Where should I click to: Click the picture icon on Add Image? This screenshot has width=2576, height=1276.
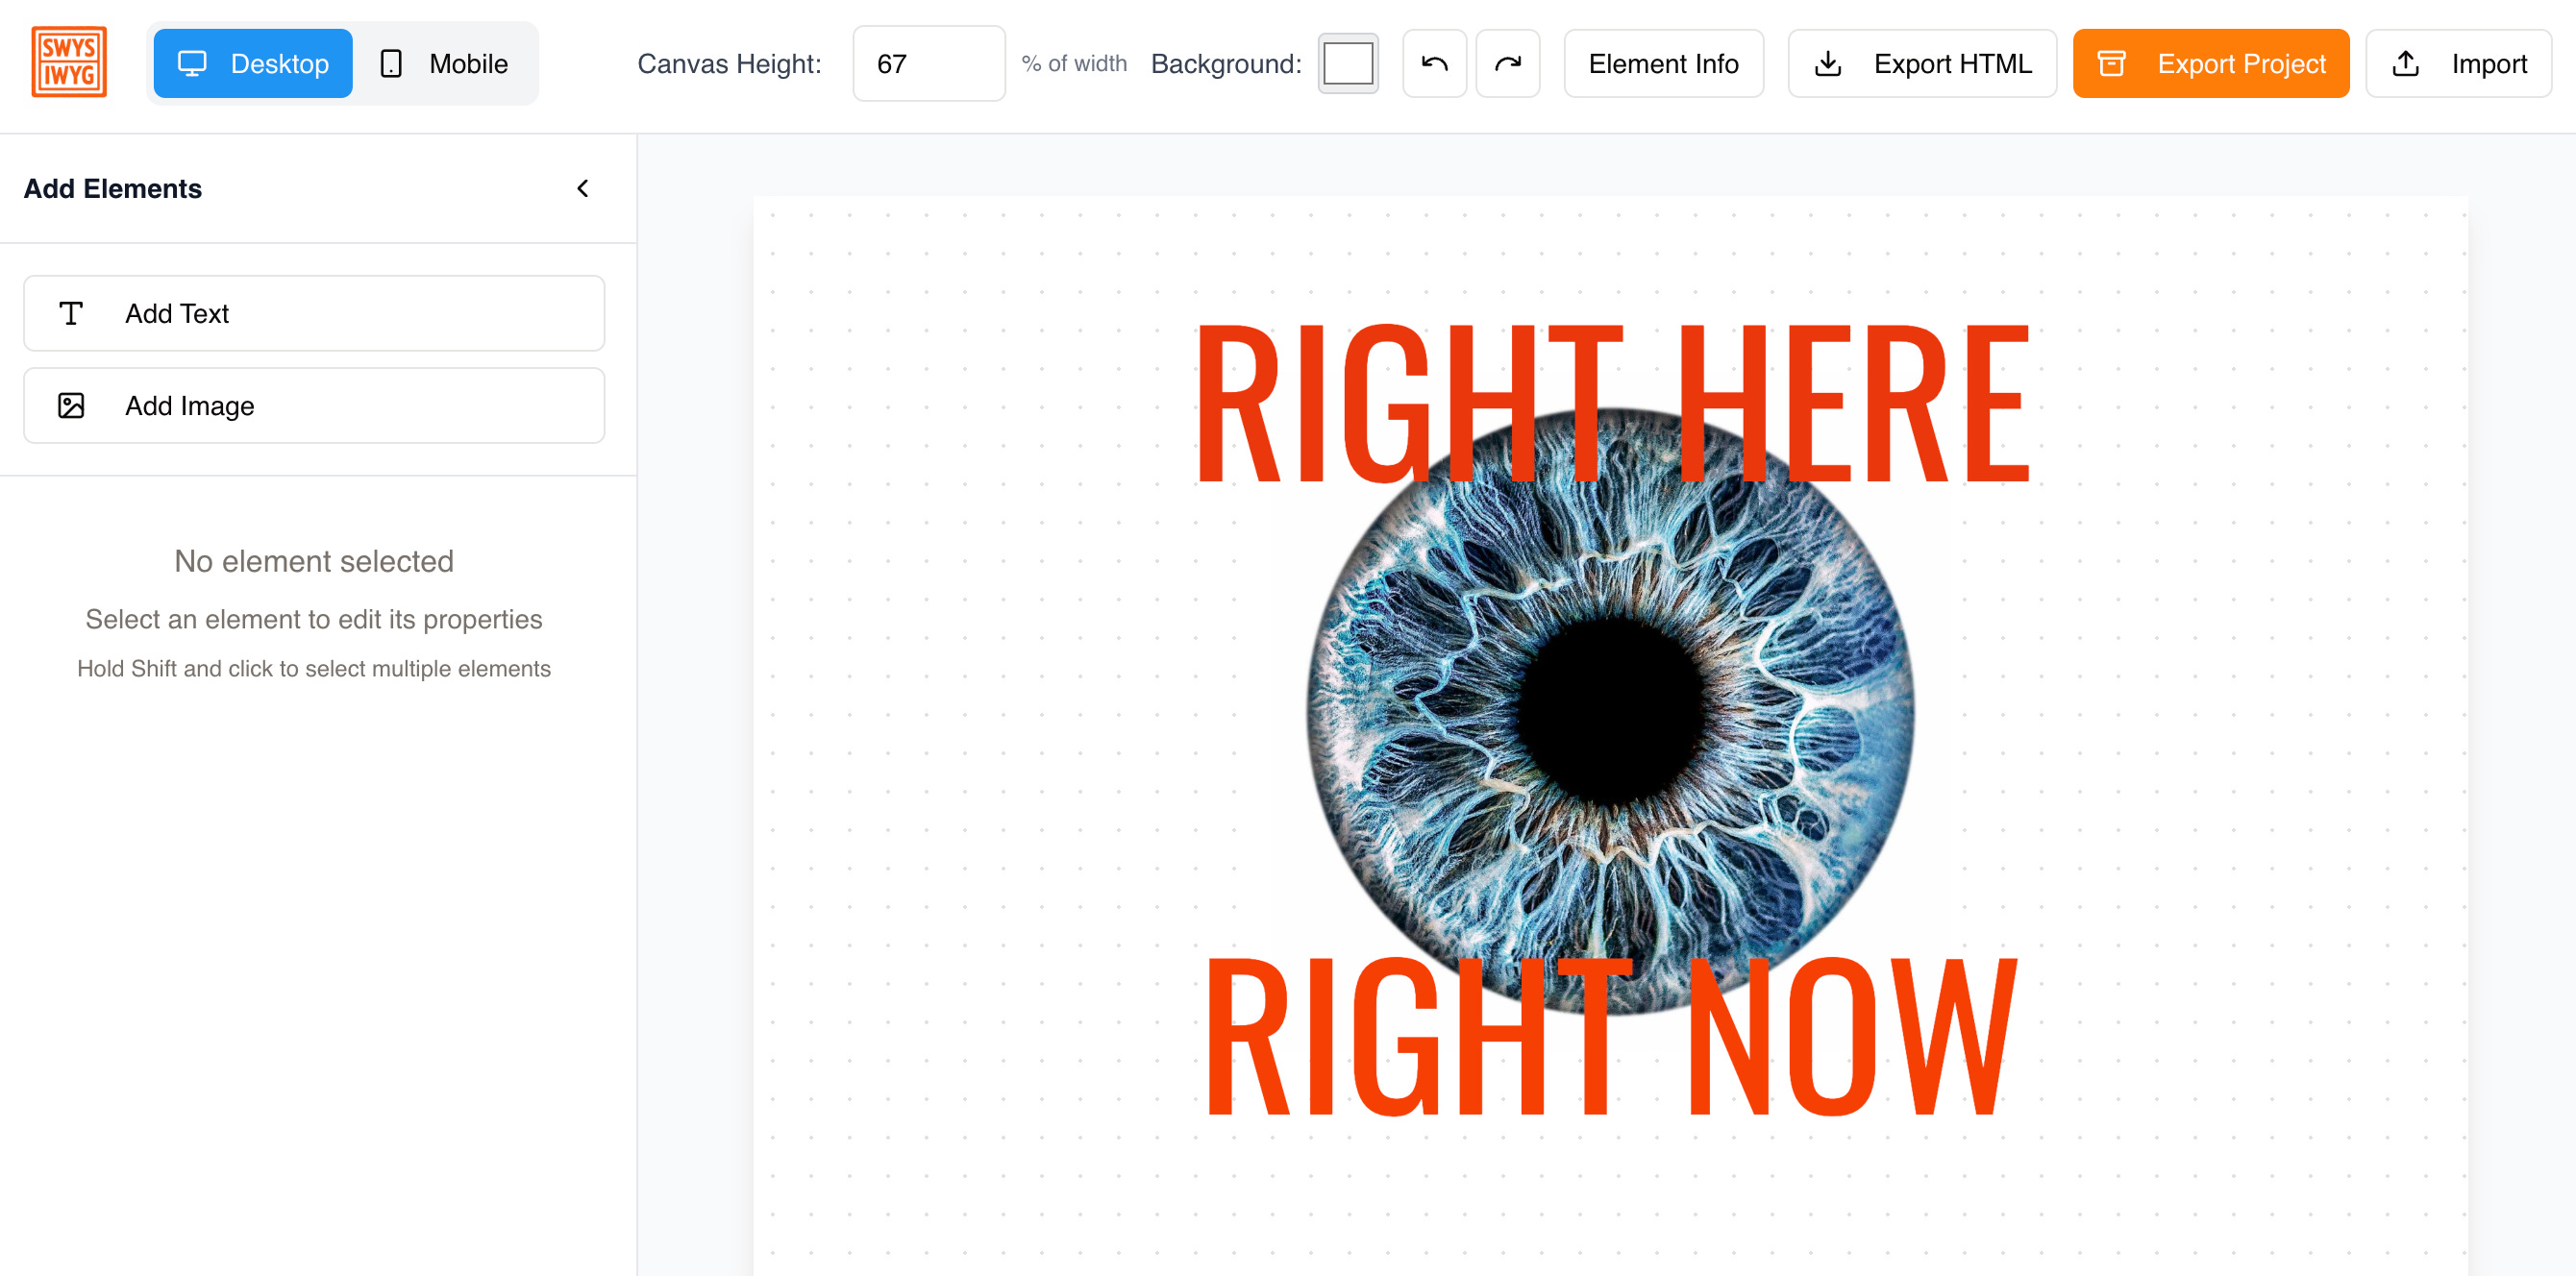click(71, 405)
